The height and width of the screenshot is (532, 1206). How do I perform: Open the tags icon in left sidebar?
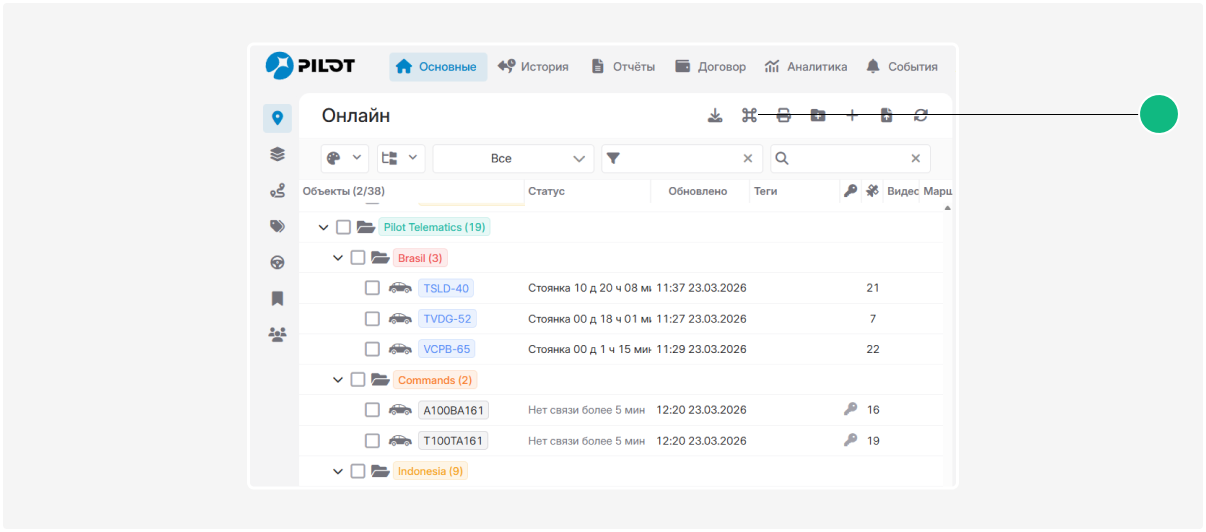[277, 226]
